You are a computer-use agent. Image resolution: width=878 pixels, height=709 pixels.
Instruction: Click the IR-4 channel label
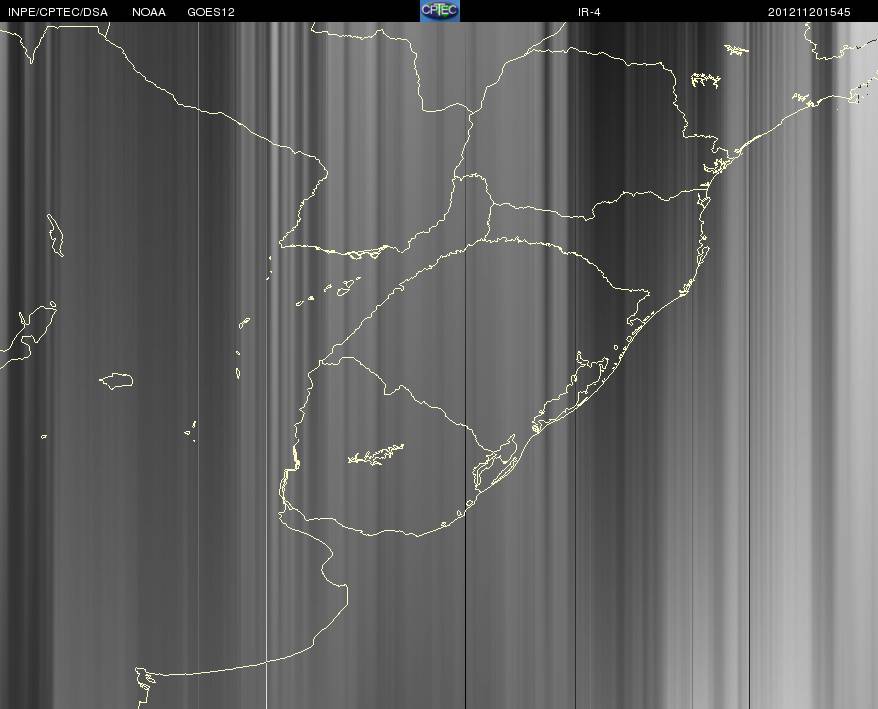coord(589,12)
